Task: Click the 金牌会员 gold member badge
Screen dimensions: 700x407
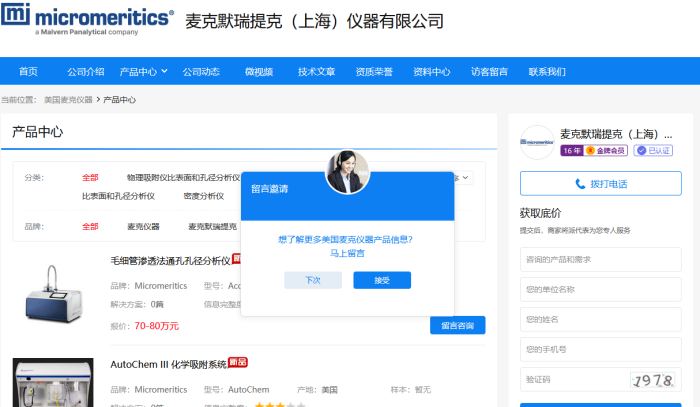Action: coord(606,151)
